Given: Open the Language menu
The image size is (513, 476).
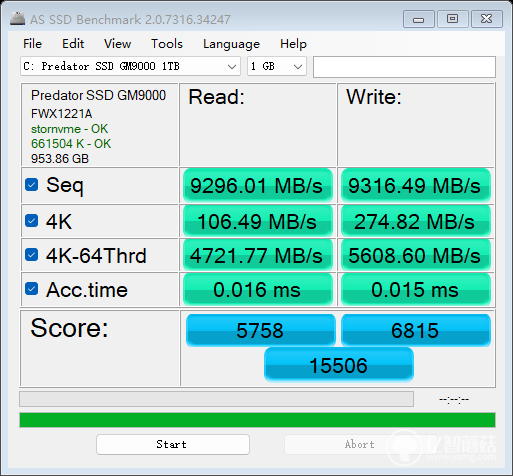Looking at the screenshot, I should 231,44.
